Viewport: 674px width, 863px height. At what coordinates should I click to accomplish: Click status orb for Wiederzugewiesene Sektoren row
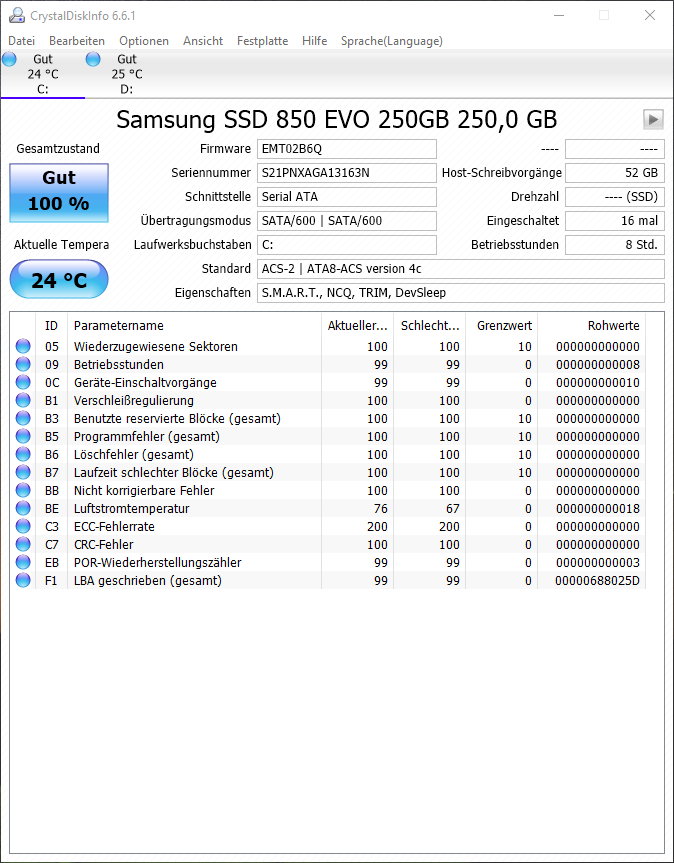[23, 346]
